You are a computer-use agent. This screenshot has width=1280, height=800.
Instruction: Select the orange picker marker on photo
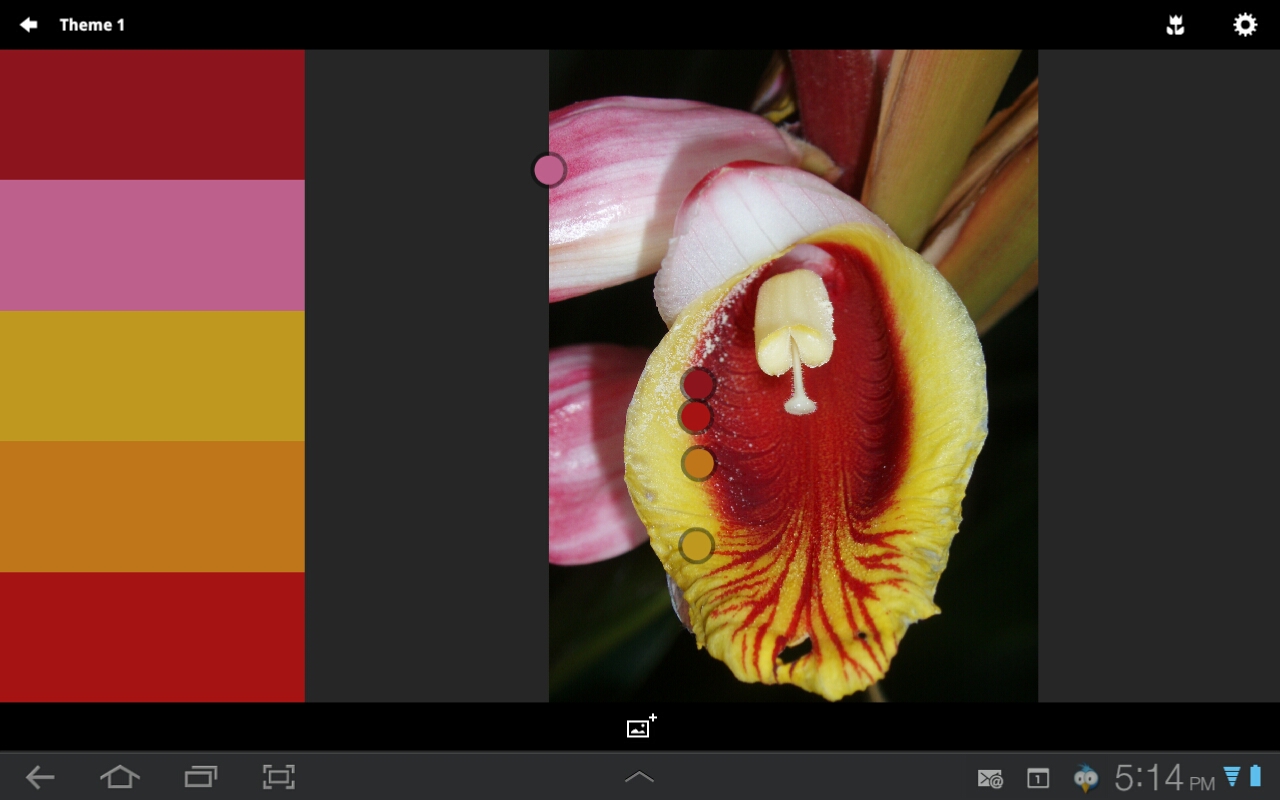tap(698, 464)
